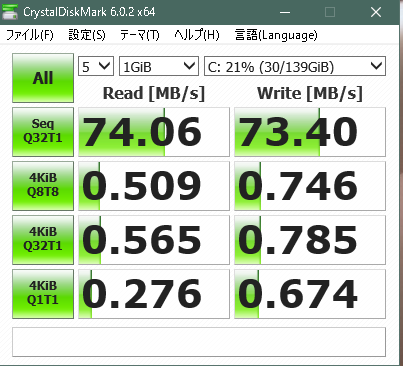Open the テーマ(T) menu
This screenshot has width=403, height=366.
140,35
